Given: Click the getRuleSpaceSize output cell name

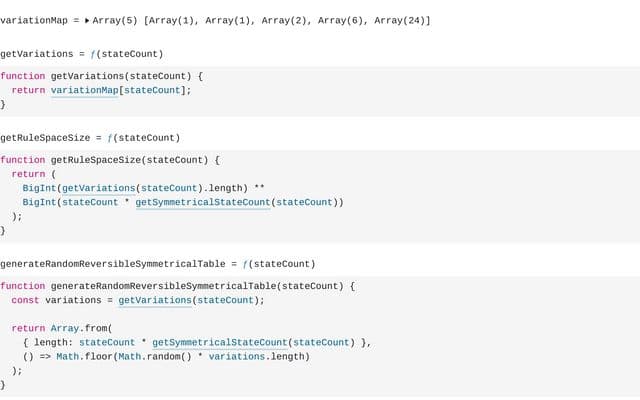Looking at the screenshot, I should click(x=45, y=138).
